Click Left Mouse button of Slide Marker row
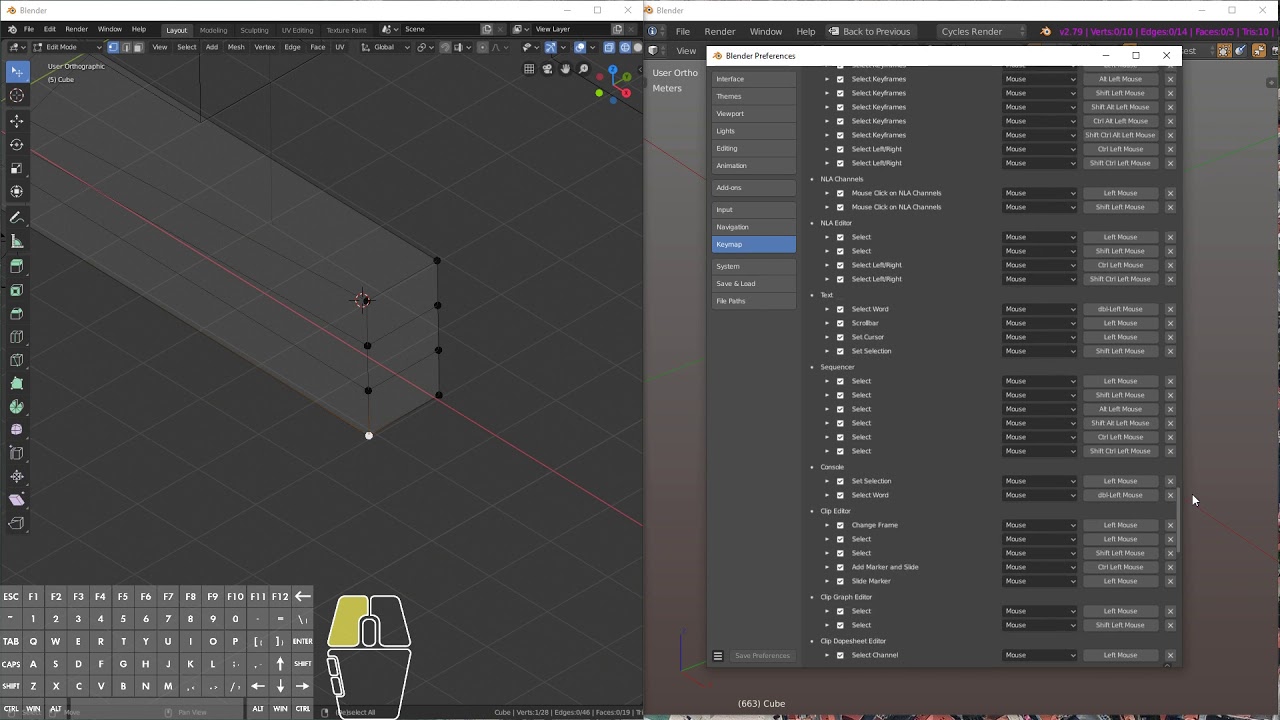This screenshot has height=720, width=1280. coord(1120,581)
